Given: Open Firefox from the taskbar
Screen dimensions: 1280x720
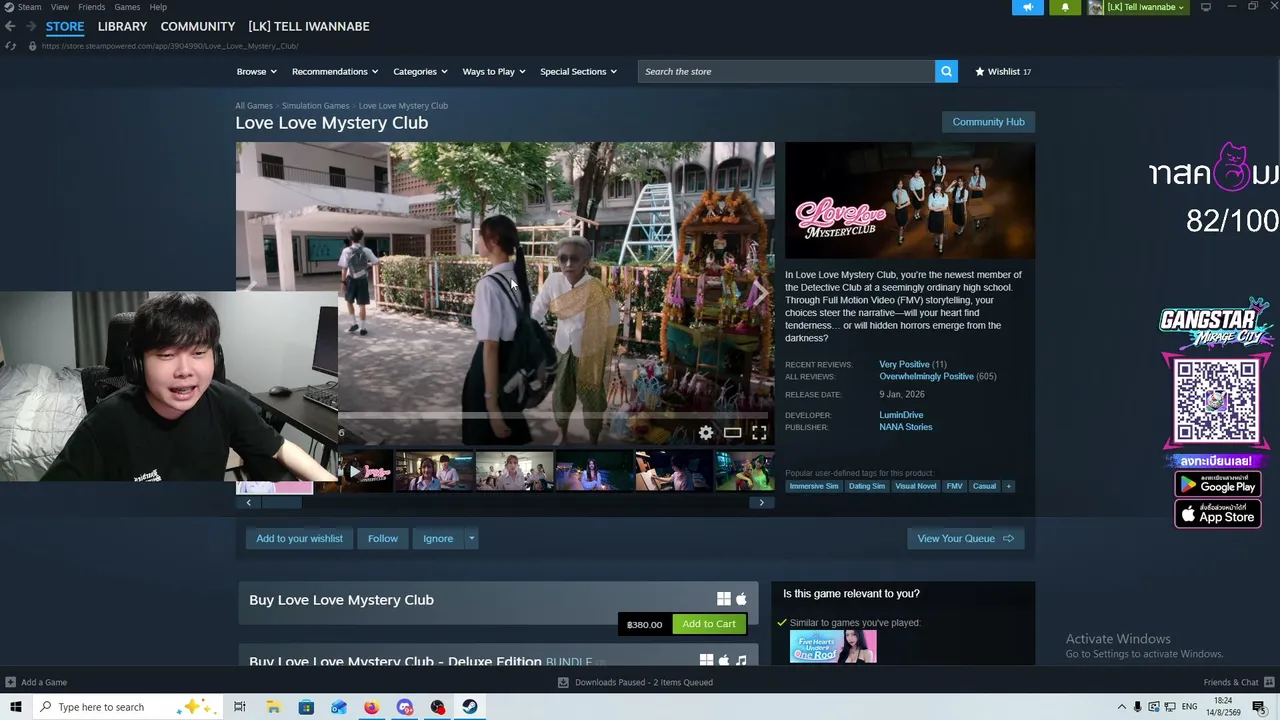Looking at the screenshot, I should (x=372, y=707).
